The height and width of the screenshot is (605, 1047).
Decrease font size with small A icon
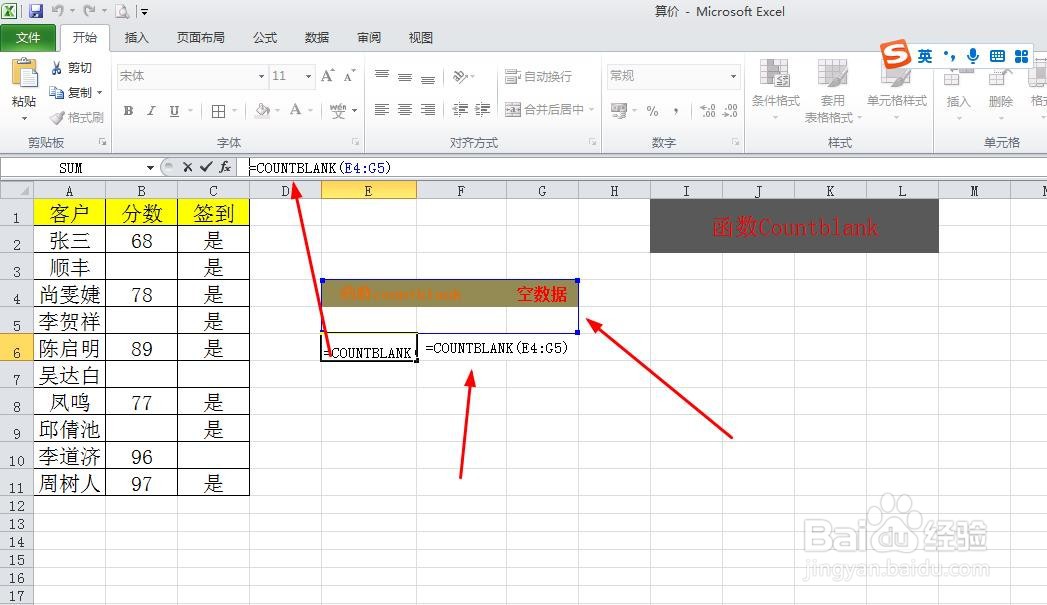click(x=349, y=75)
